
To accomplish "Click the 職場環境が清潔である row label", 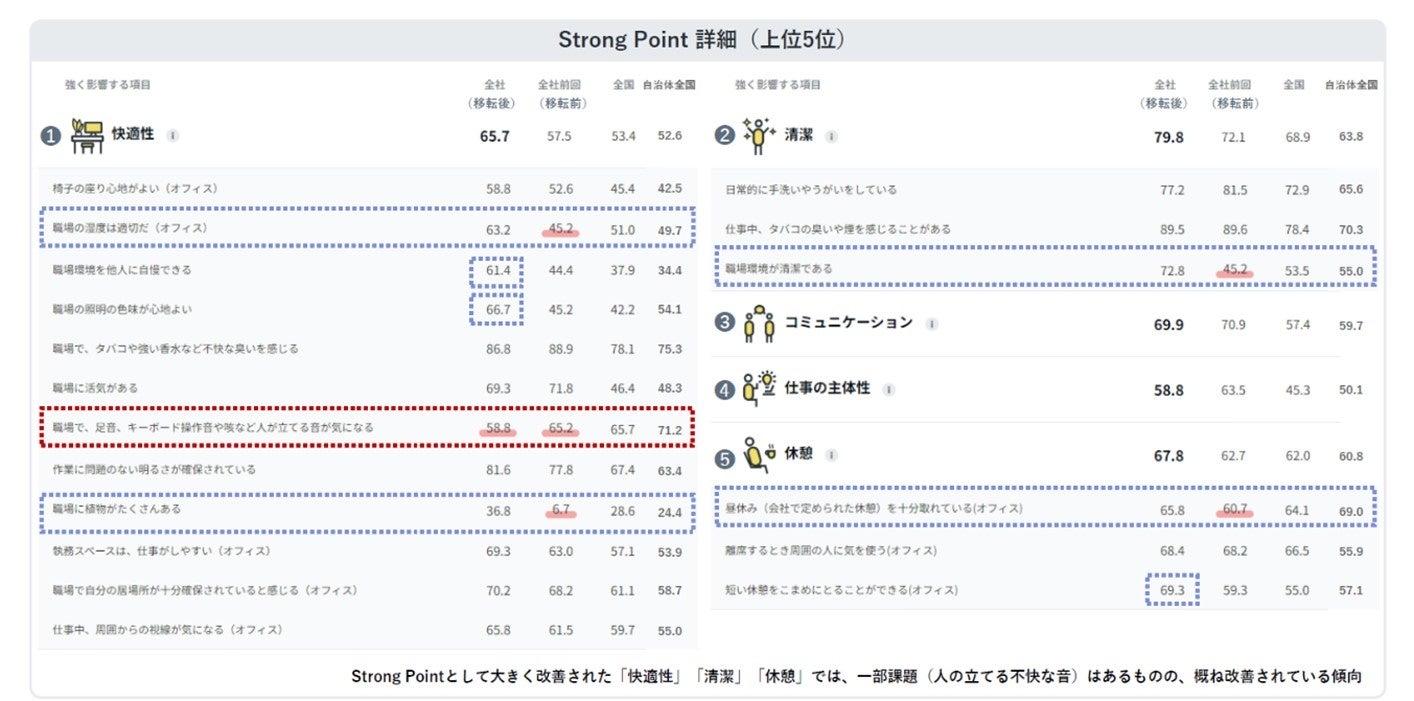I will (x=778, y=268).
